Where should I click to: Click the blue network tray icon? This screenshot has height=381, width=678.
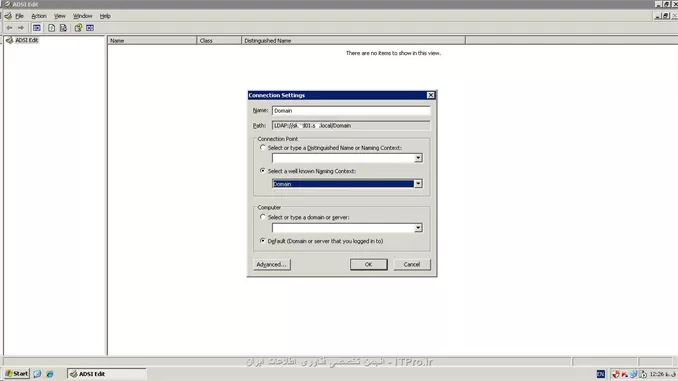point(633,374)
